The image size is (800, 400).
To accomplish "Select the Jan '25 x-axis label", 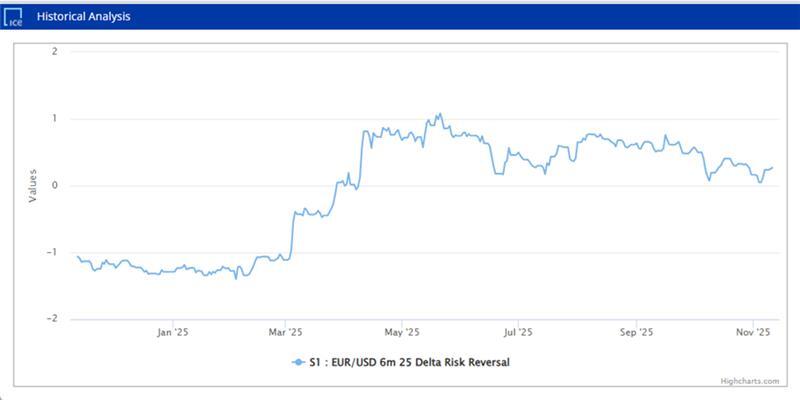I will coord(173,332).
